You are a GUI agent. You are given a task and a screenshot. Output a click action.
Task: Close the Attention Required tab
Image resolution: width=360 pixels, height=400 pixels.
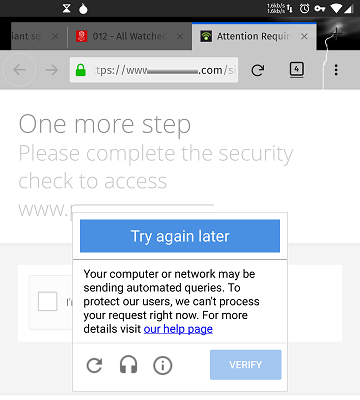(304, 36)
